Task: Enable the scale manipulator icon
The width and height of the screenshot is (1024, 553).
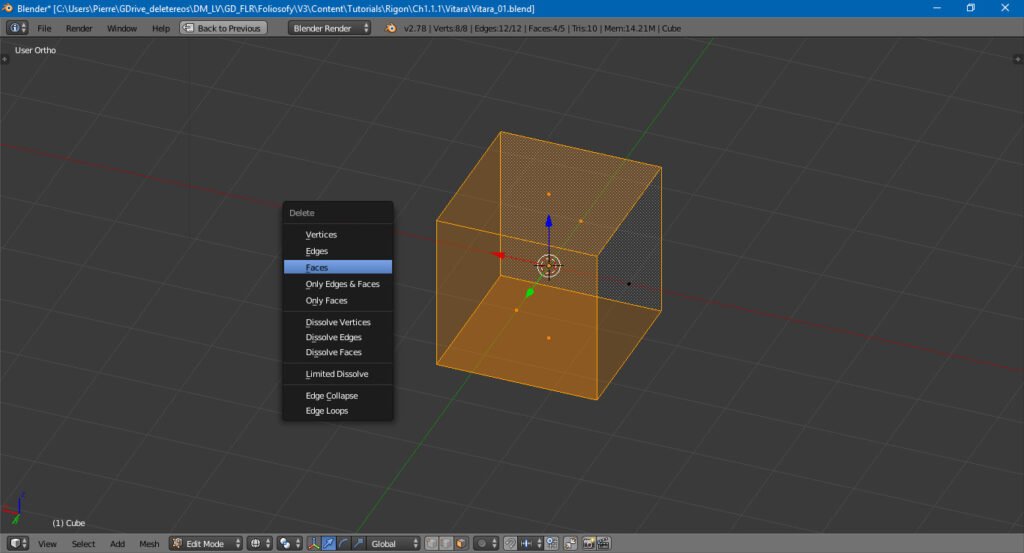Action: (x=359, y=543)
